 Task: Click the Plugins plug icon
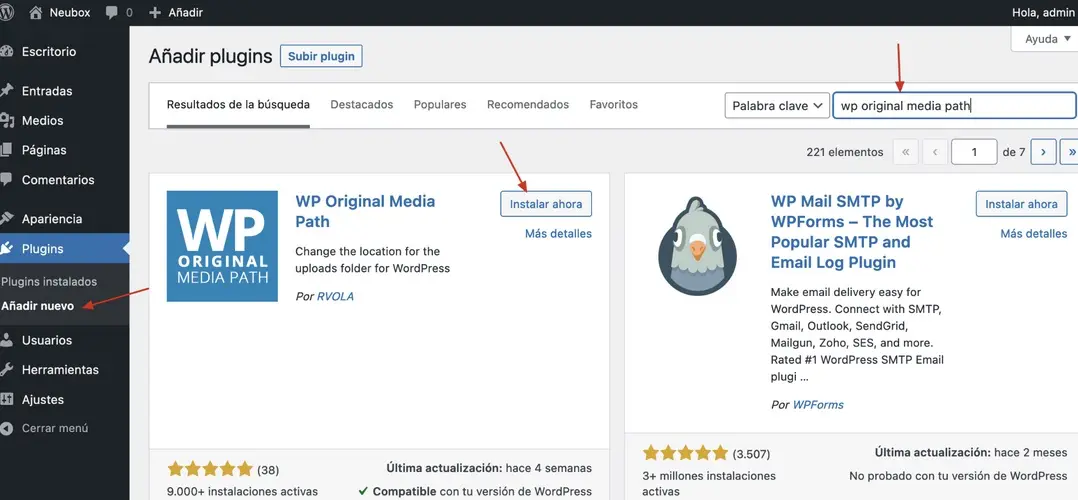(7, 249)
